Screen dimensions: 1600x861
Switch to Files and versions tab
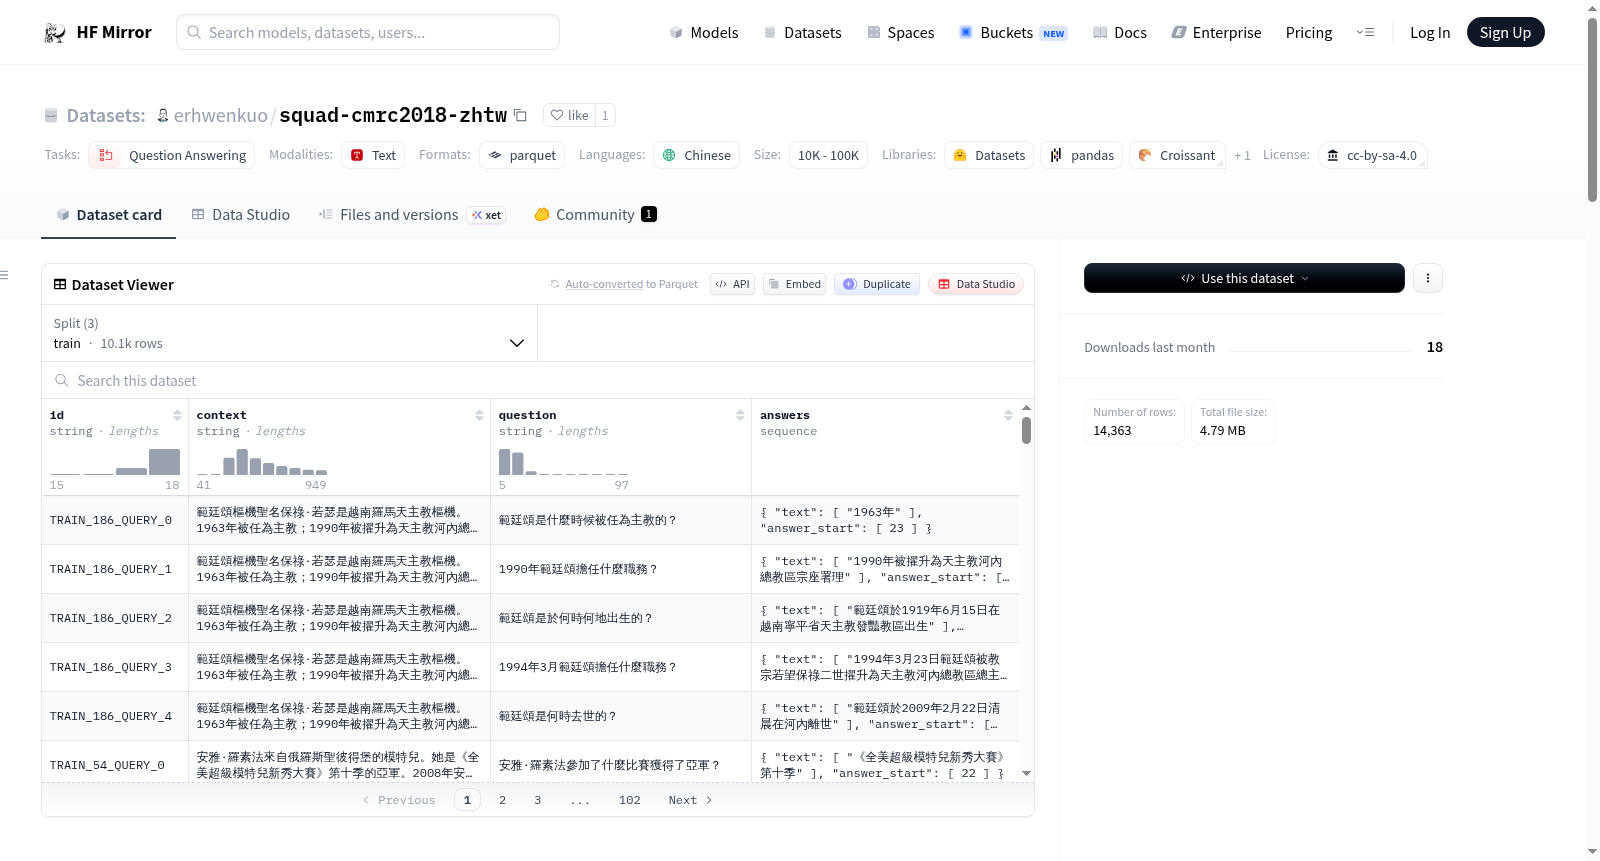[x=411, y=214]
